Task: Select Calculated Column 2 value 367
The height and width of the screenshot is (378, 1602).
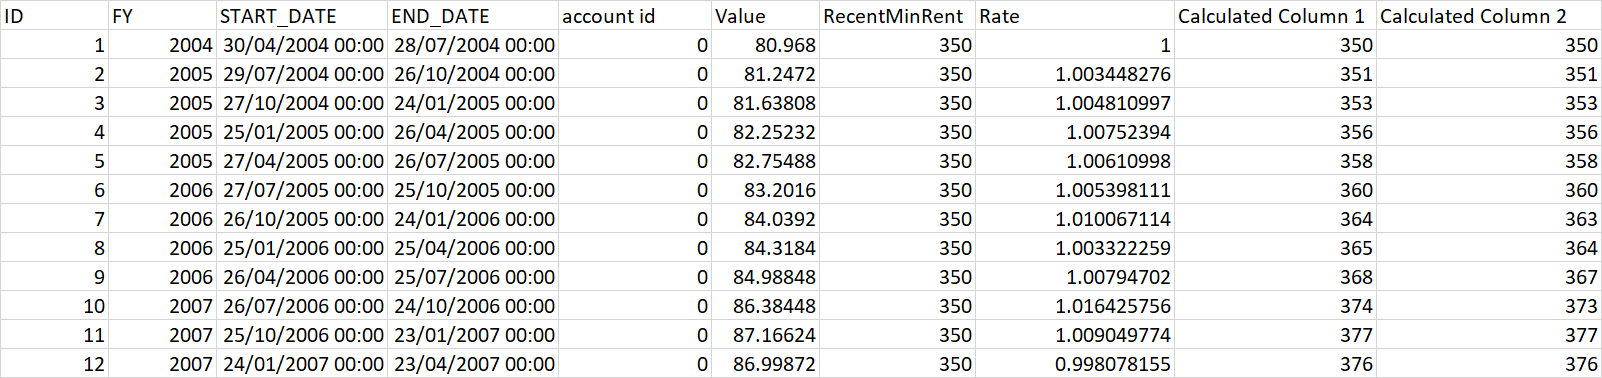Action: 1488,277
